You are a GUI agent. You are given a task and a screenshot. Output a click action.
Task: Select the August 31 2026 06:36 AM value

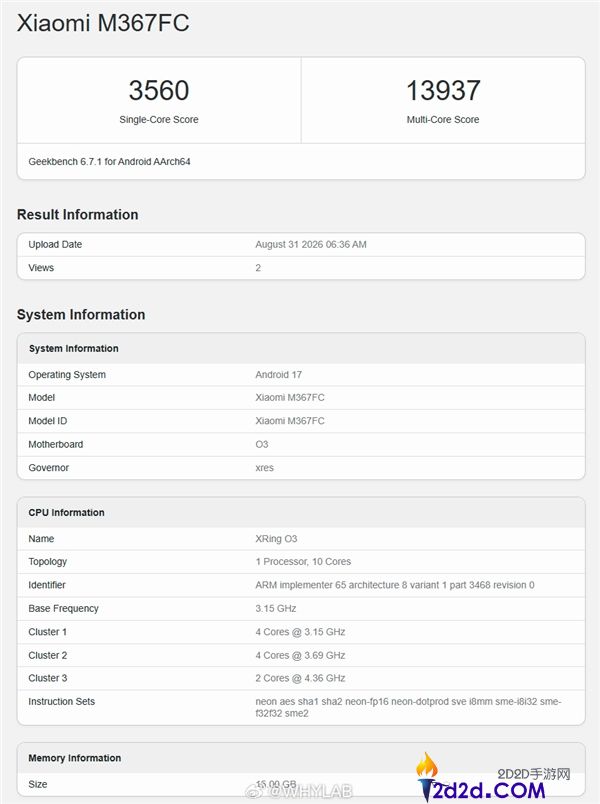click(x=311, y=245)
